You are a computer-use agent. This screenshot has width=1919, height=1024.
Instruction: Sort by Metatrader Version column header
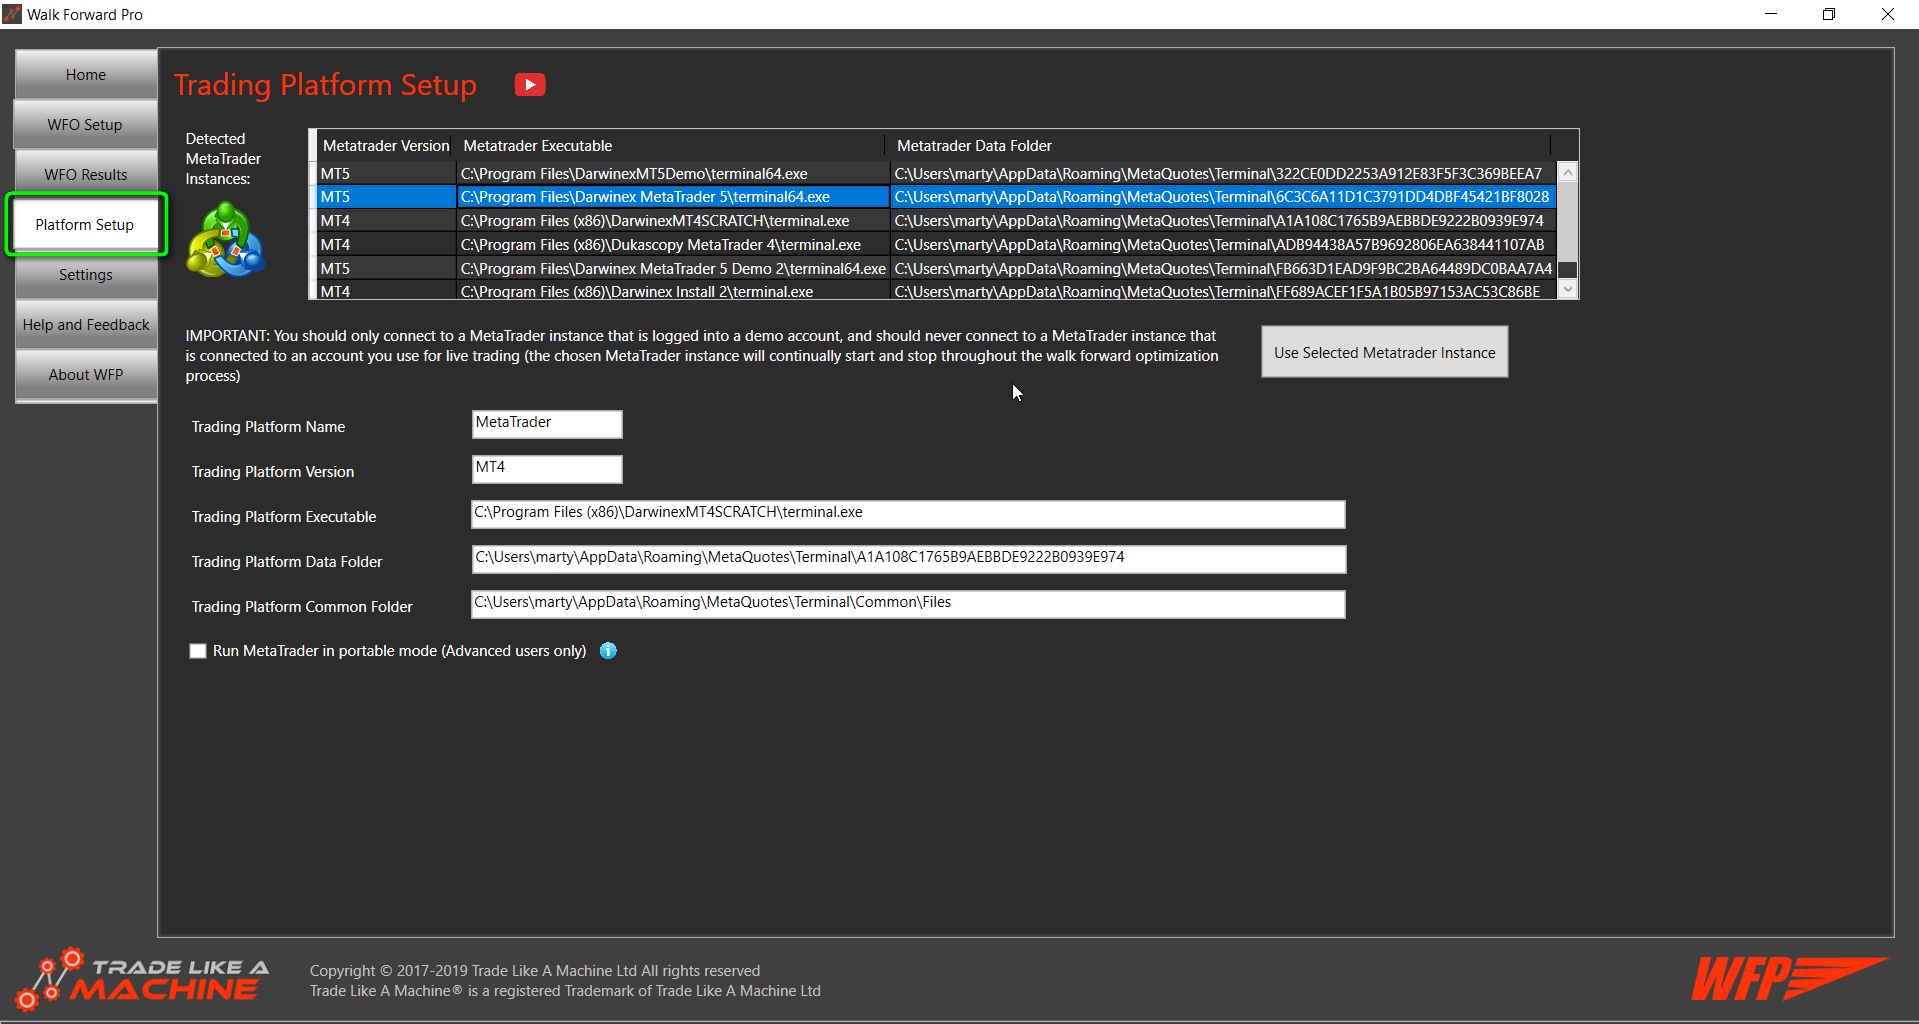tap(385, 145)
